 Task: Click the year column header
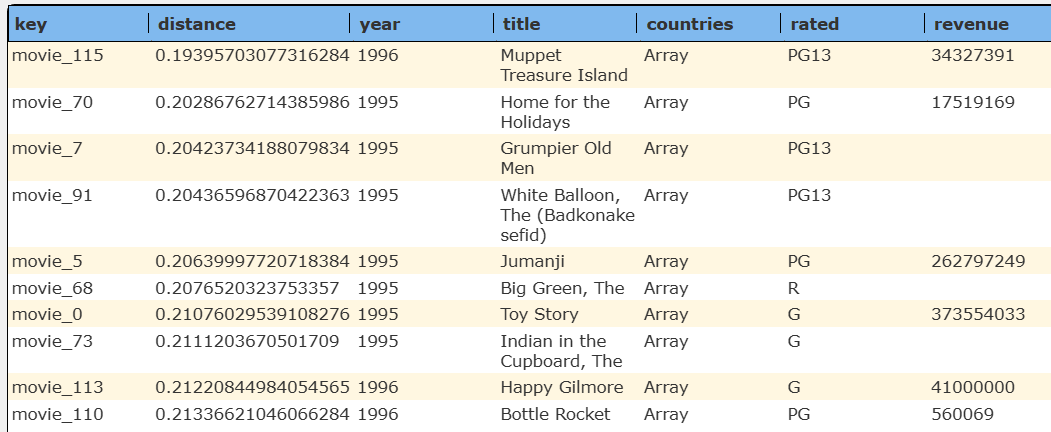click(x=379, y=24)
